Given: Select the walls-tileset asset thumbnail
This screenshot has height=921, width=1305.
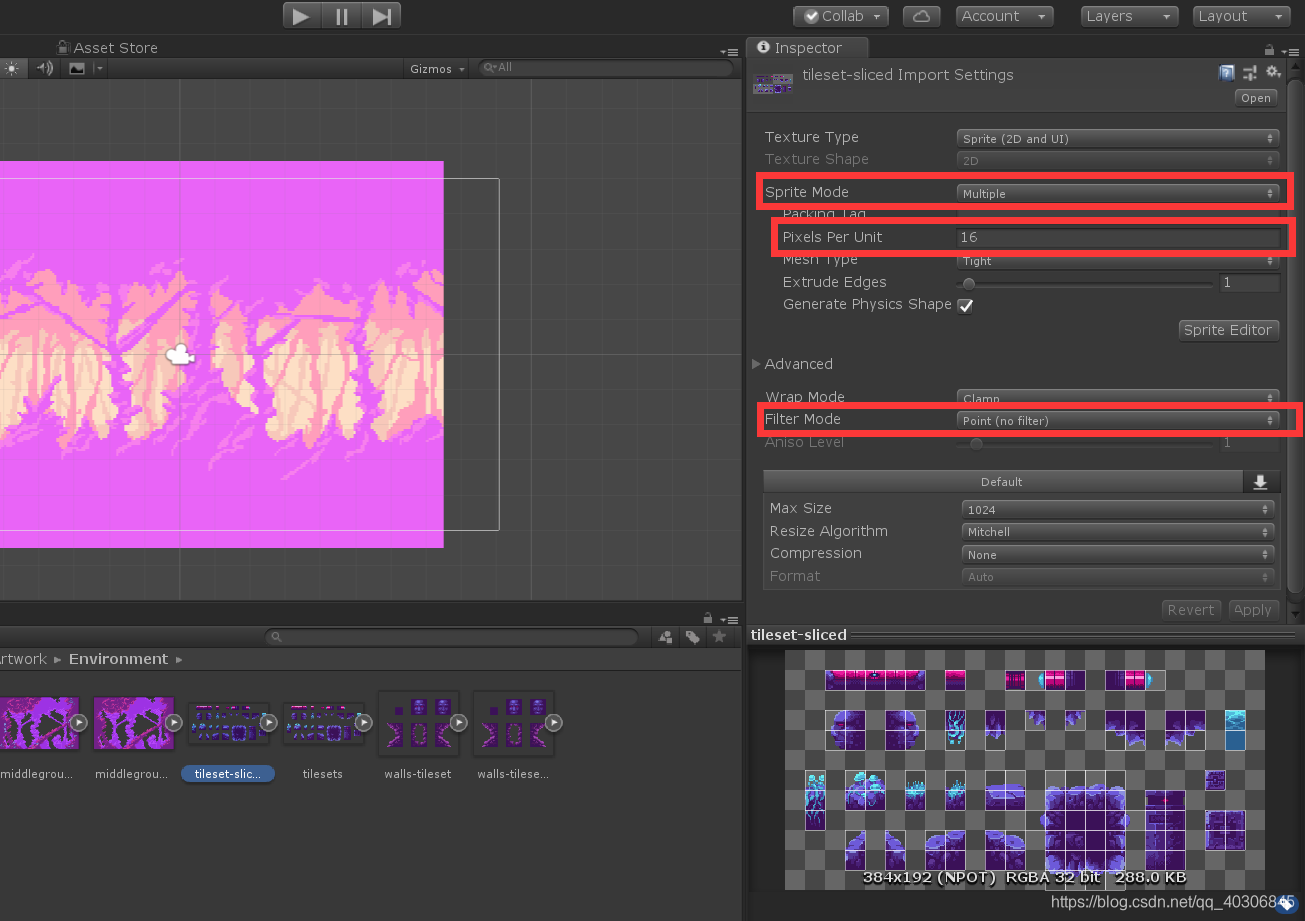Looking at the screenshot, I should coord(418,723).
